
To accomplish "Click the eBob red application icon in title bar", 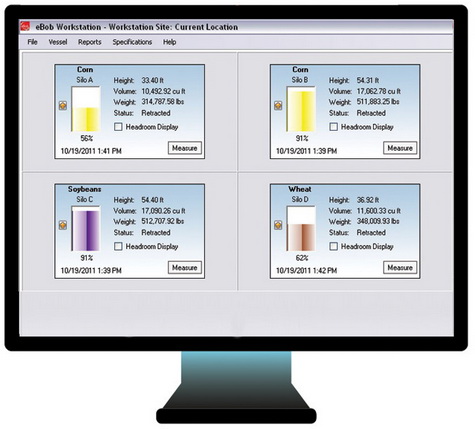I will coord(25,27).
